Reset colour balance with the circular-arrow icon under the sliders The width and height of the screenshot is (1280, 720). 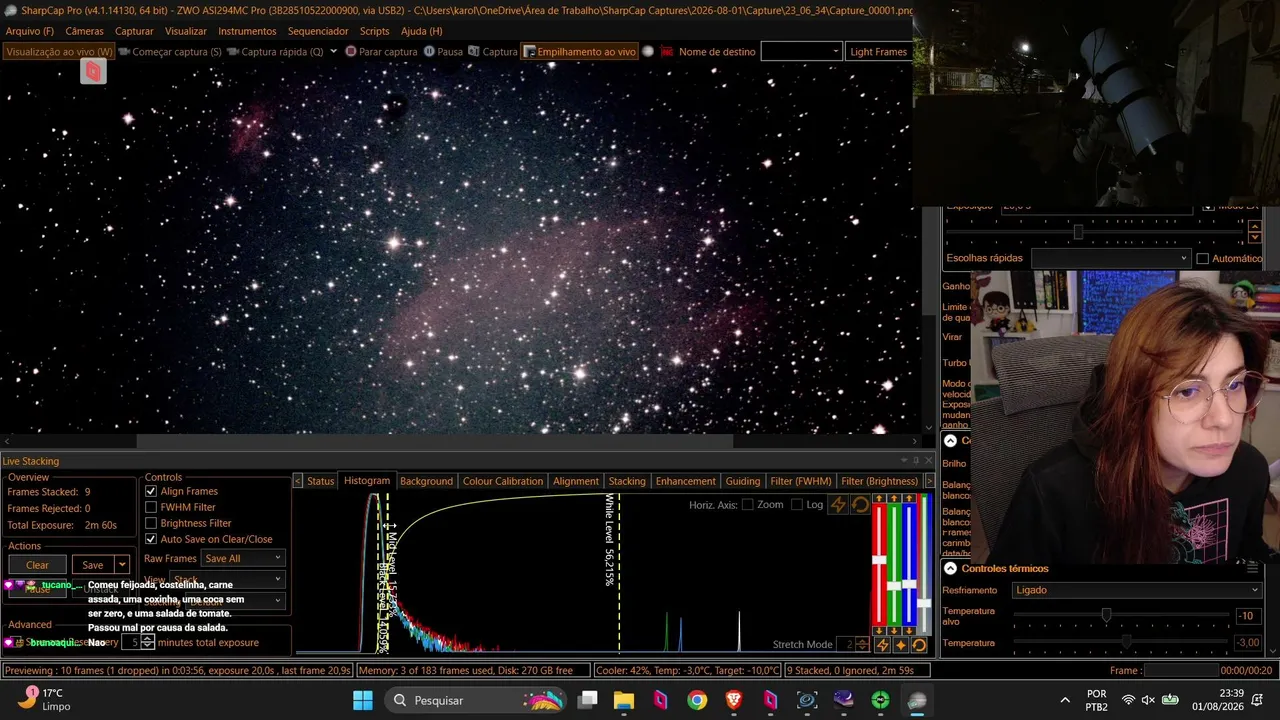(919, 645)
